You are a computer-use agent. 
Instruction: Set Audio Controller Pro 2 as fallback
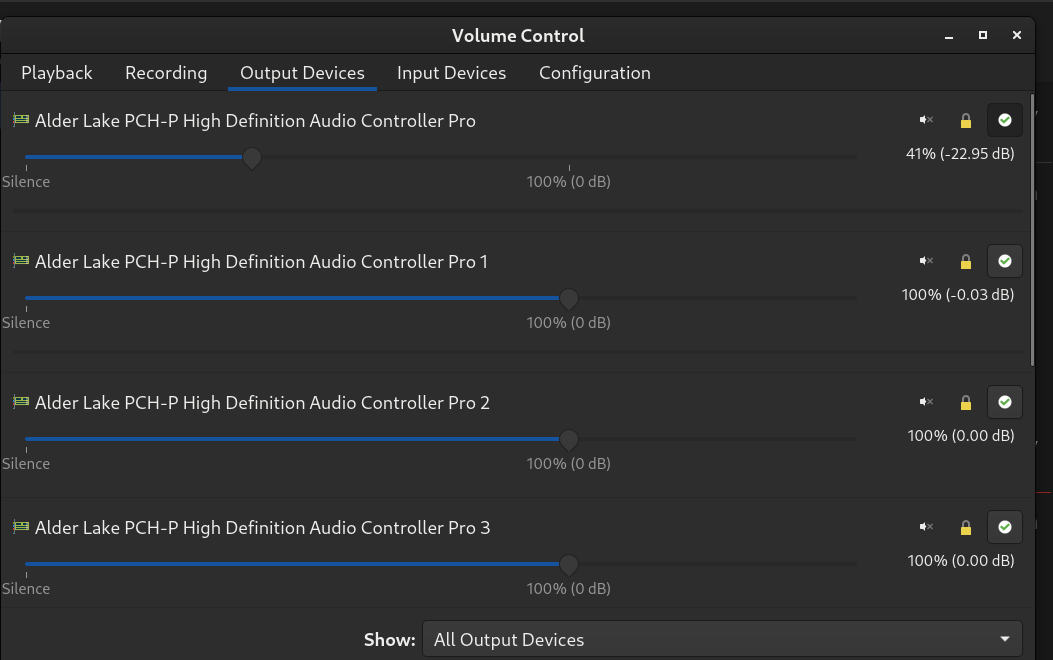click(x=1005, y=402)
